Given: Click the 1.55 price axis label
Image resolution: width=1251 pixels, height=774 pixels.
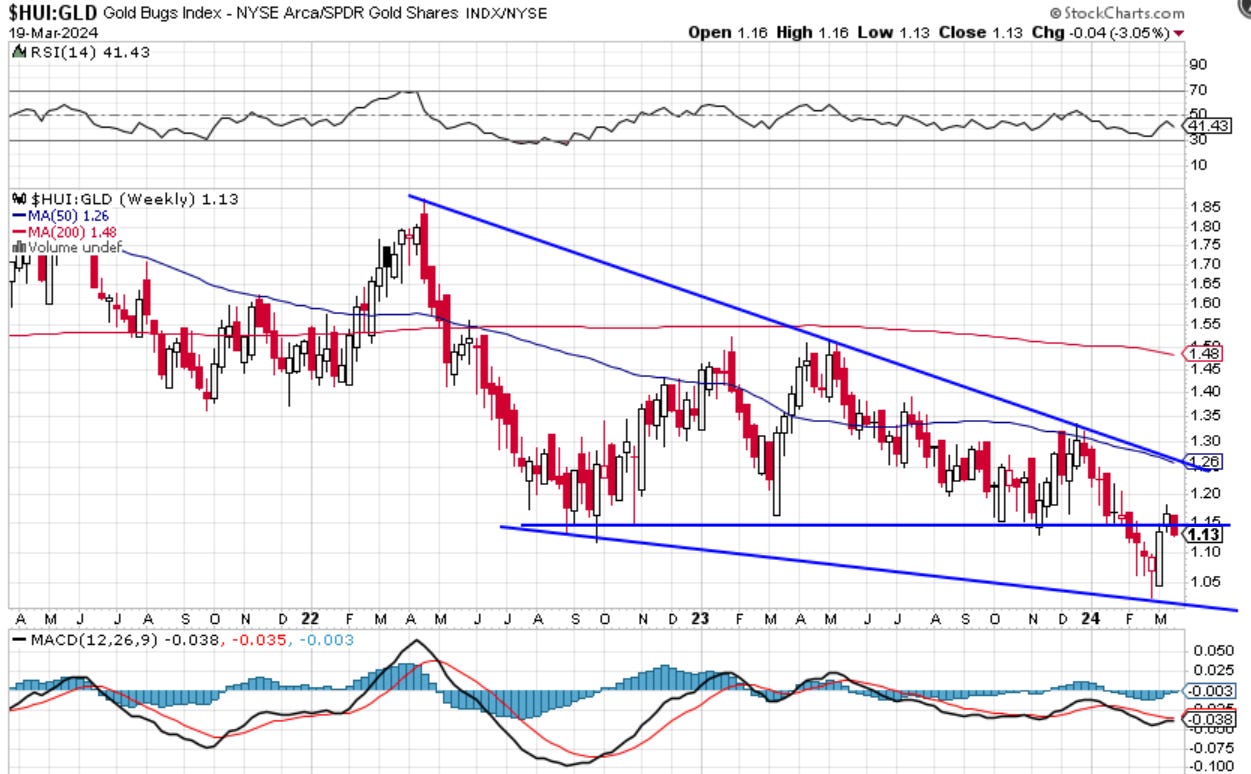Looking at the screenshot, I should 1203,325.
